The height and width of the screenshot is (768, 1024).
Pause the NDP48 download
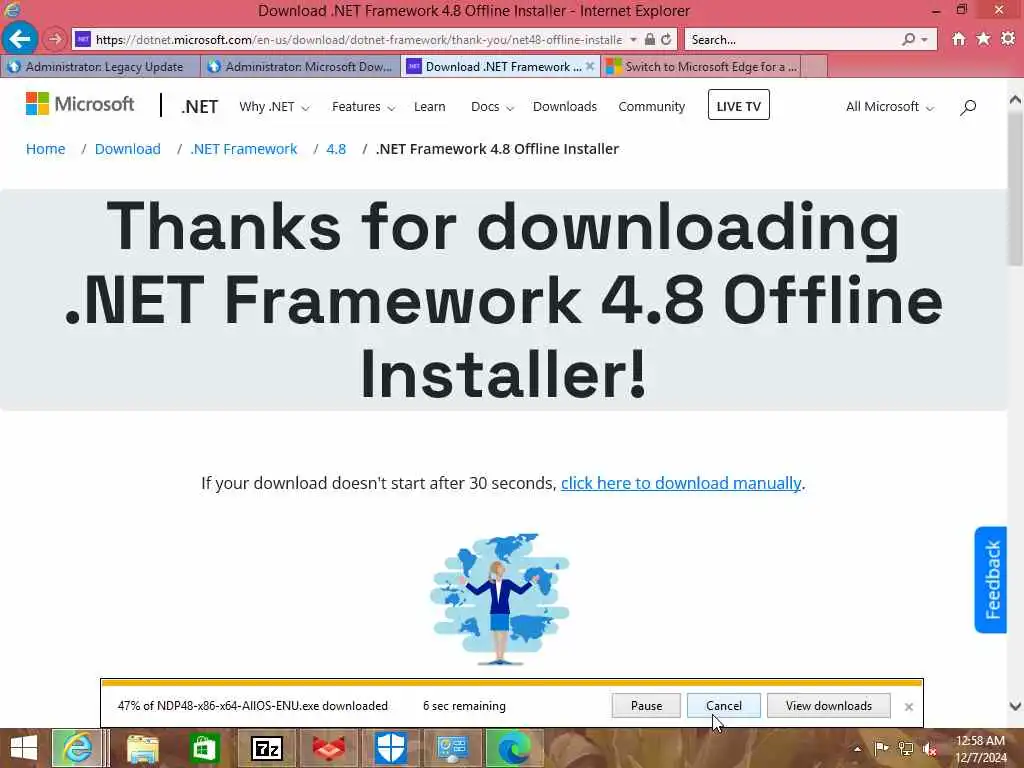tap(647, 706)
